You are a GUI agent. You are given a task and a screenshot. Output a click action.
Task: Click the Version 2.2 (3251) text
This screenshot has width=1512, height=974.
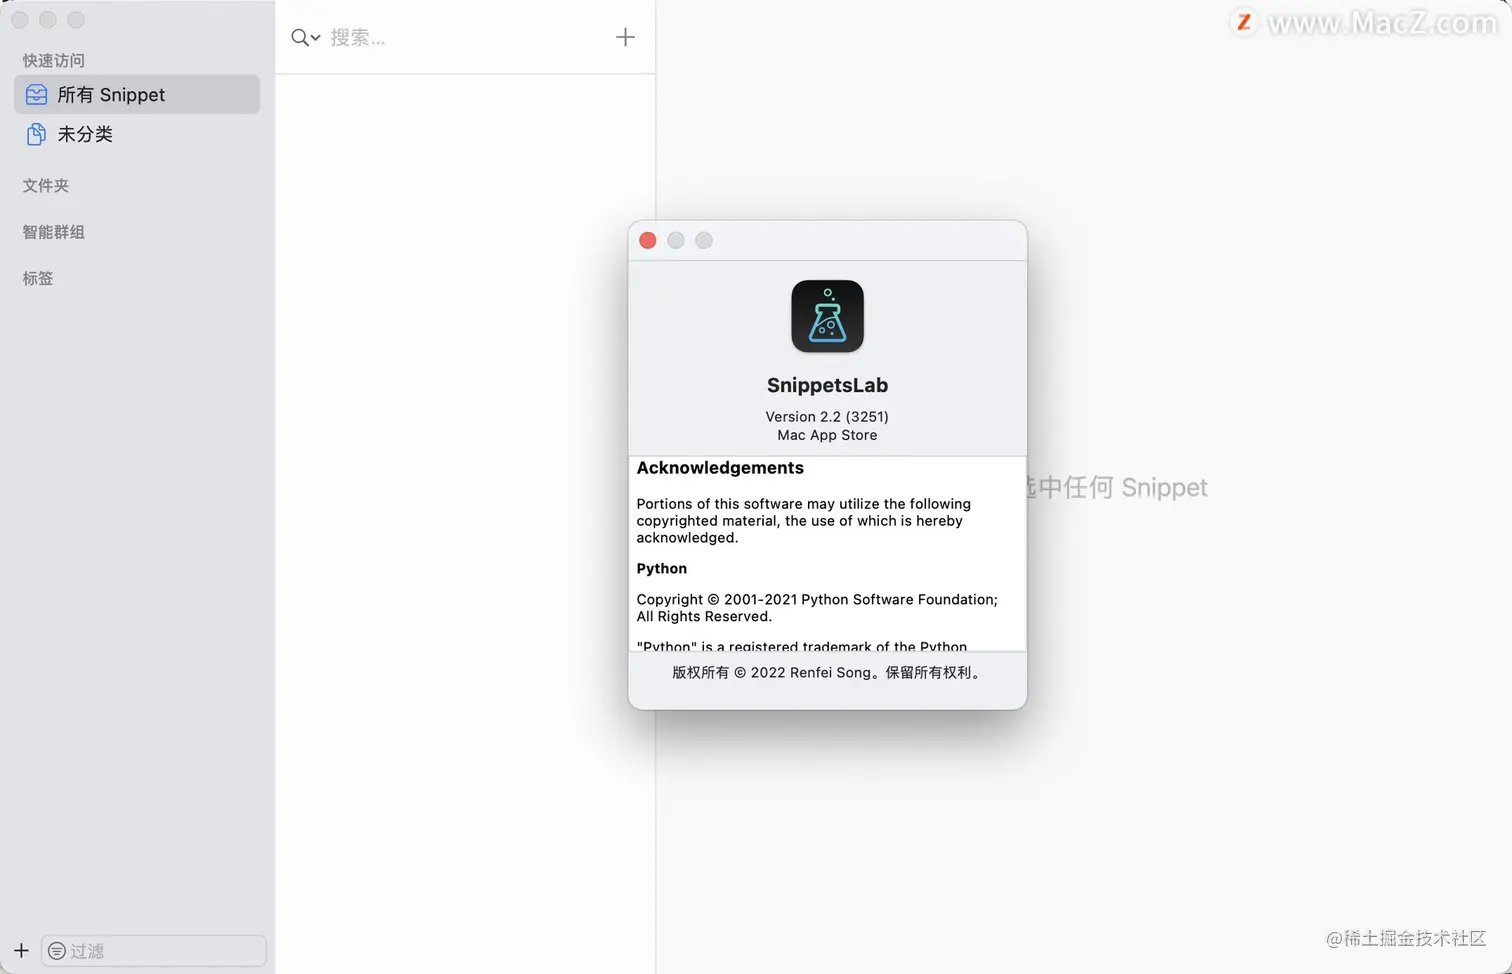tap(827, 416)
